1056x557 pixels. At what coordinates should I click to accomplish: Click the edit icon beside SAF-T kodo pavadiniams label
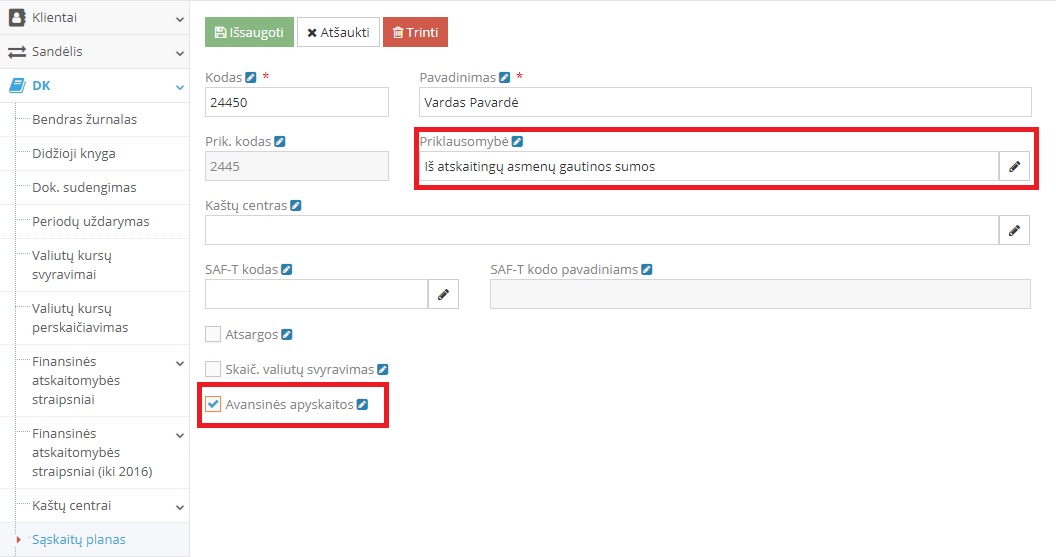(647, 269)
